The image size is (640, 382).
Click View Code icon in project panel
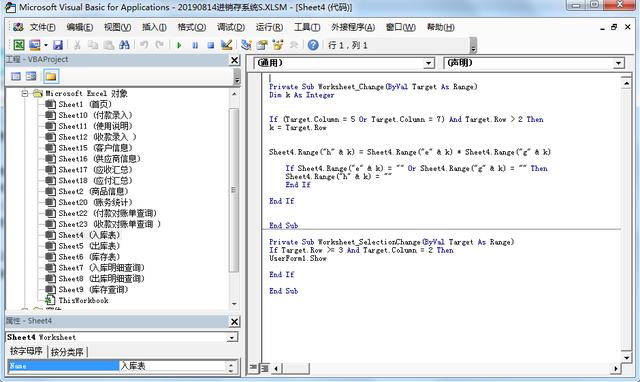[16, 76]
